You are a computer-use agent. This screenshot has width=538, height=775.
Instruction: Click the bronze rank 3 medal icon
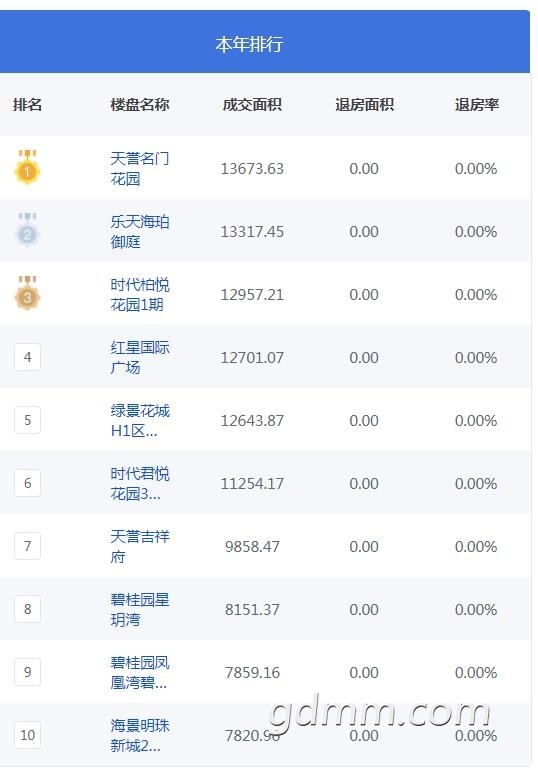[x=27, y=293]
